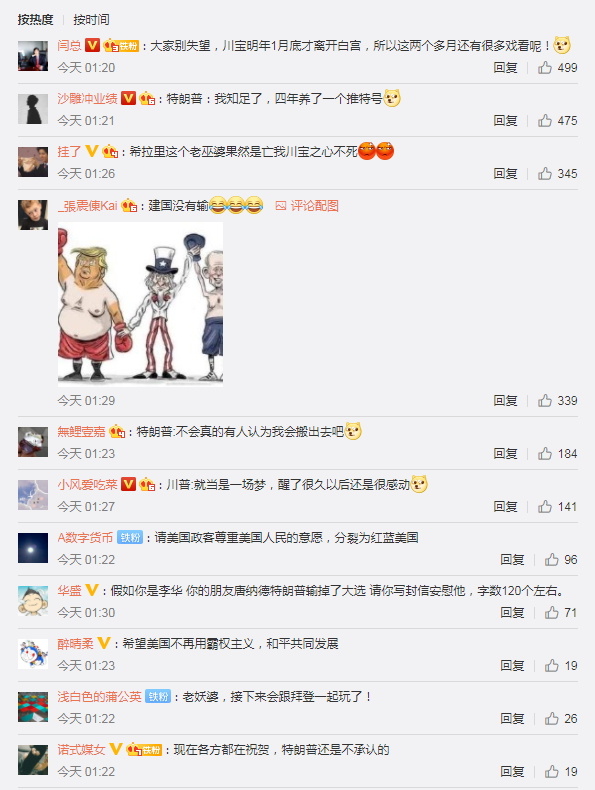
Task: Click the avatar of 醉晴柔
Action: coord(33,653)
